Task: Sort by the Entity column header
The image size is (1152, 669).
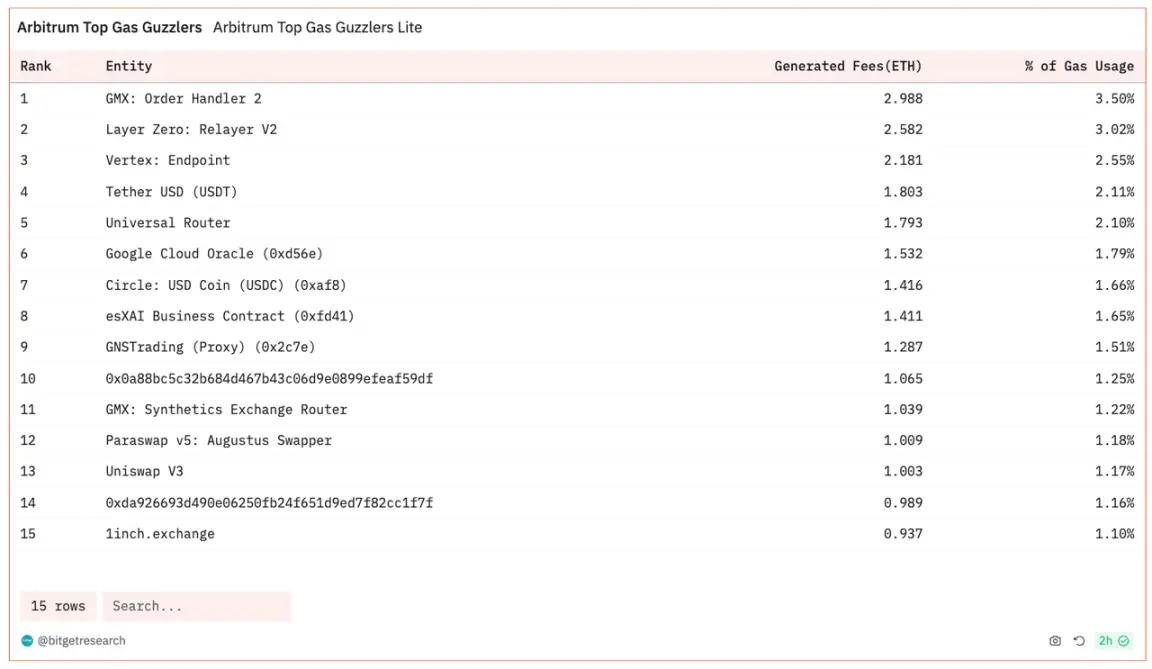Action: [129, 66]
